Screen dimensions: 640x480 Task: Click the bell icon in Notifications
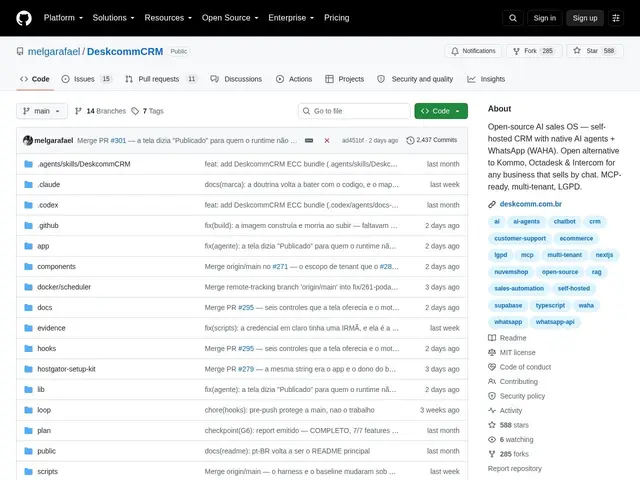[455, 51]
